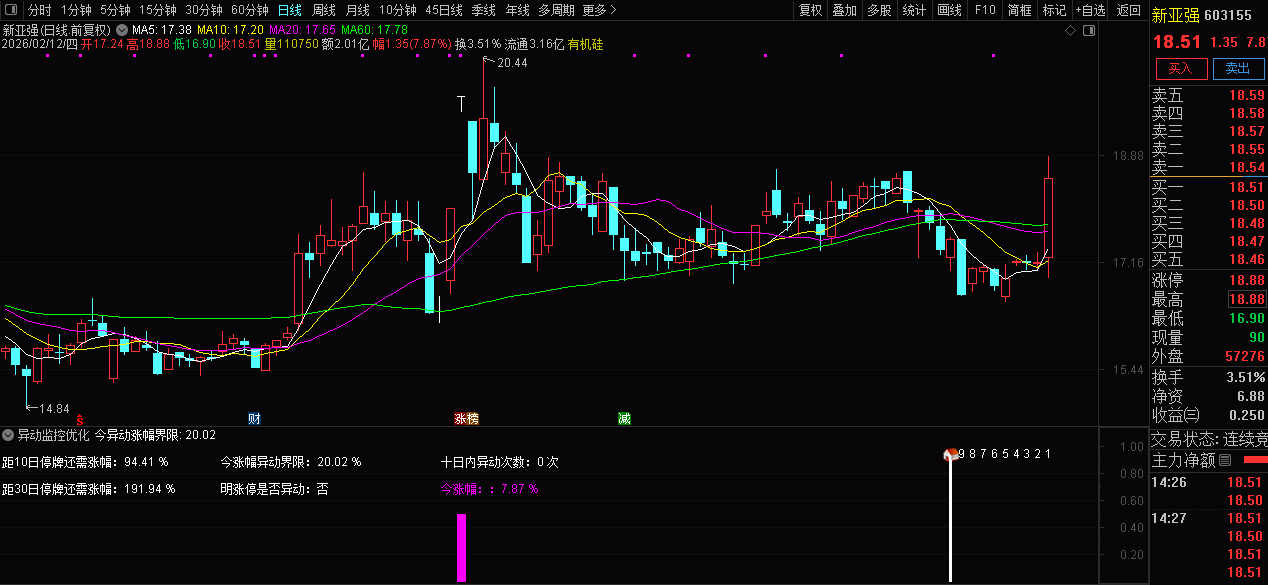Viewport: 1268px width, 585px height.
Task: Click the blue 卖出 sell button
Action: tap(1238, 68)
